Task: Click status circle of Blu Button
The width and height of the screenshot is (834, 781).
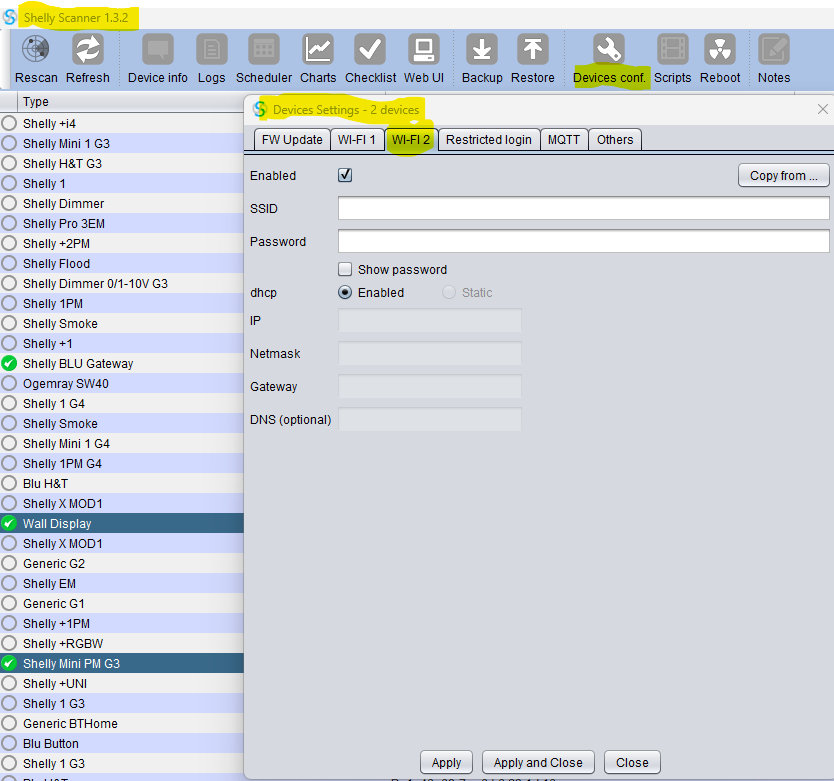Action: [x=9, y=743]
